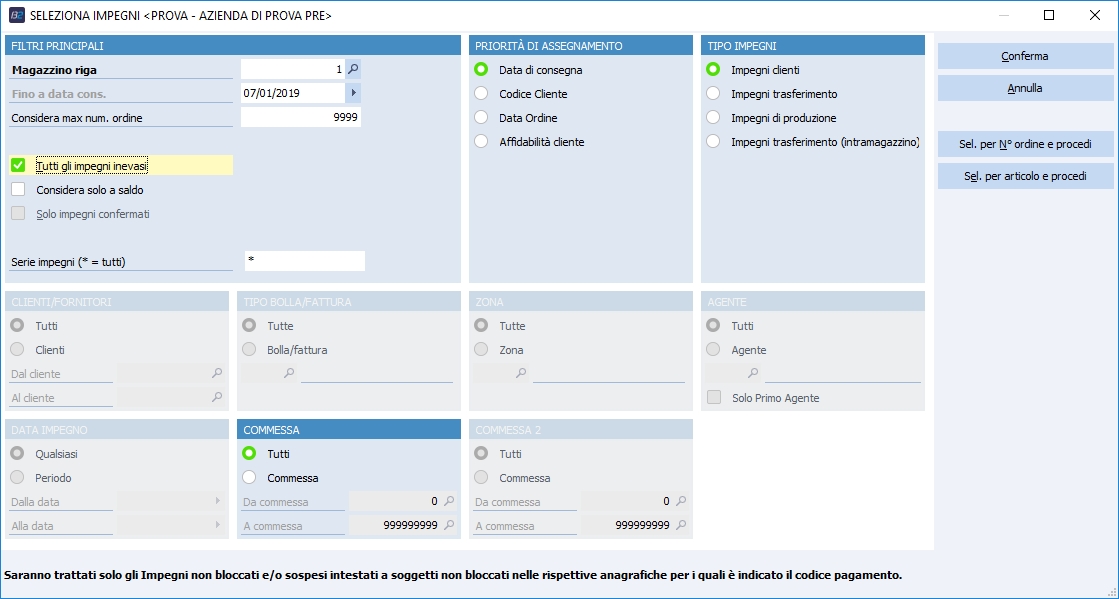Viewport: 1119px width, 599px height.
Task: Choose Impegni di produzione radio option
Action: 713,118
